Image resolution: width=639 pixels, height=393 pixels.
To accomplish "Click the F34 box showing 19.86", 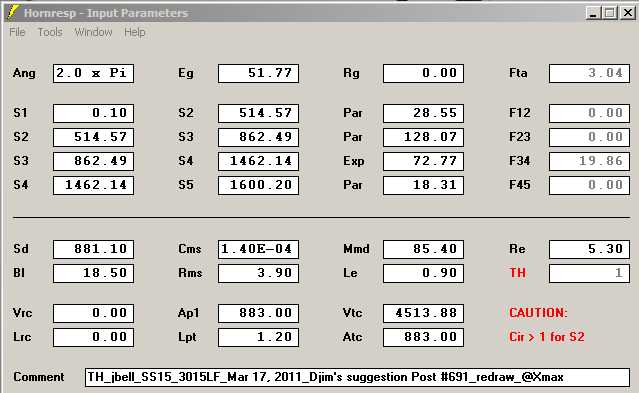I will coord(589,161).
